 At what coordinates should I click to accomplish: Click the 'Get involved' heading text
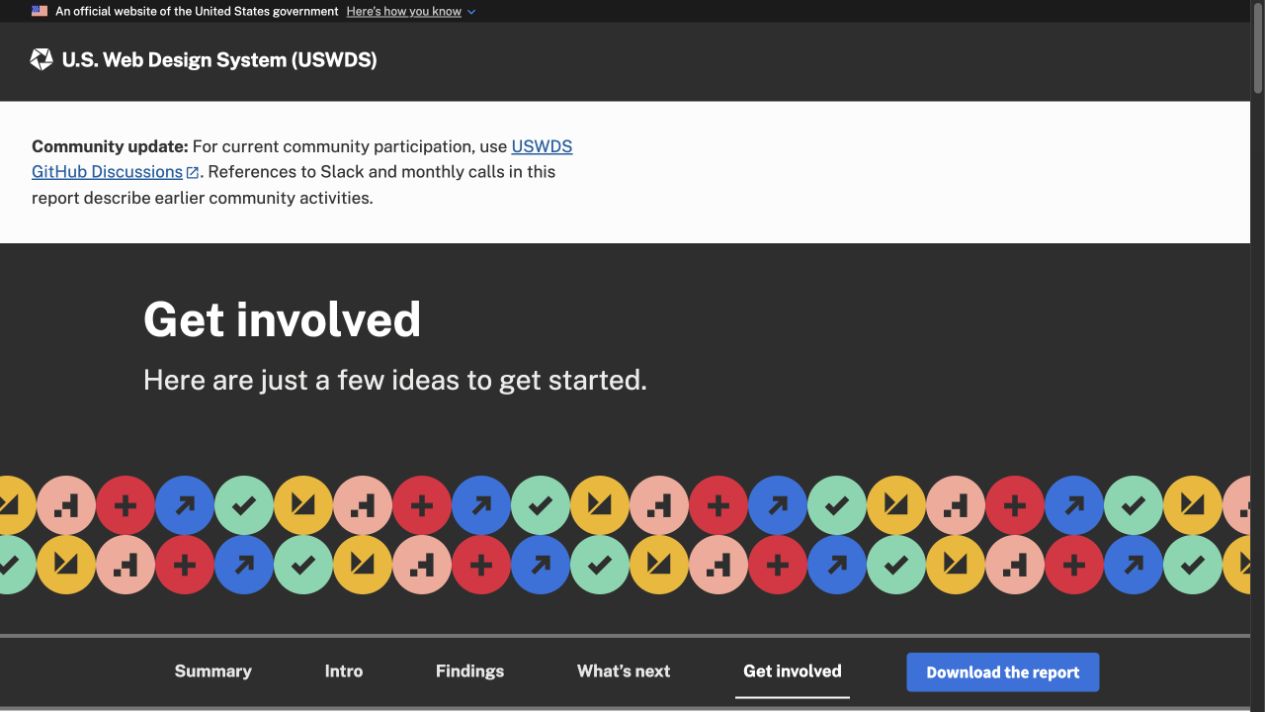click(282, 320)
